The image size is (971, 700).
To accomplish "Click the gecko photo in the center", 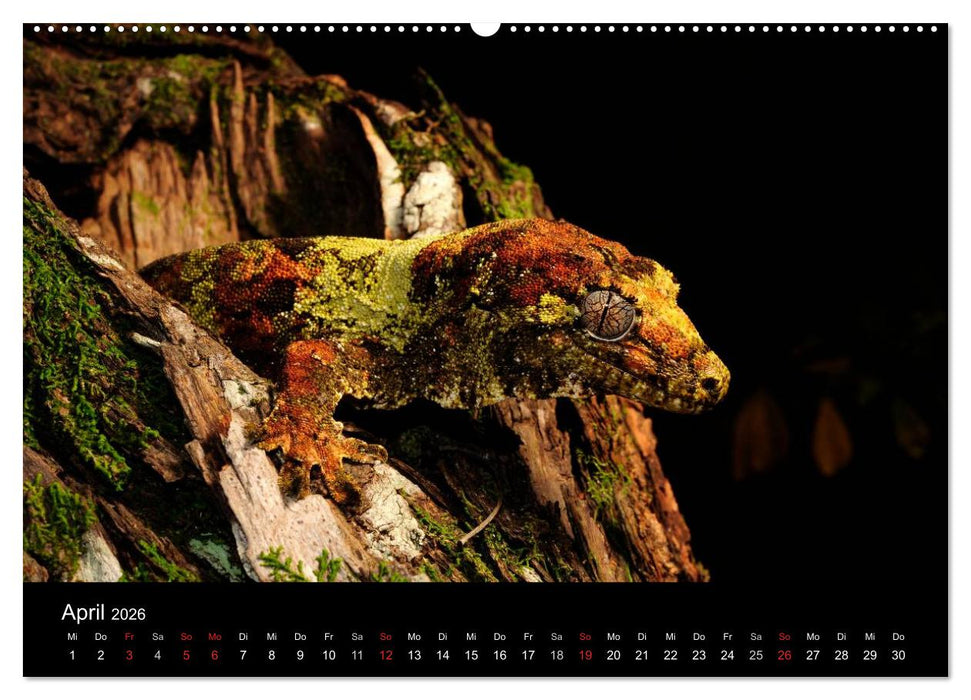I will pyautogui.click(x=450, y=330).
